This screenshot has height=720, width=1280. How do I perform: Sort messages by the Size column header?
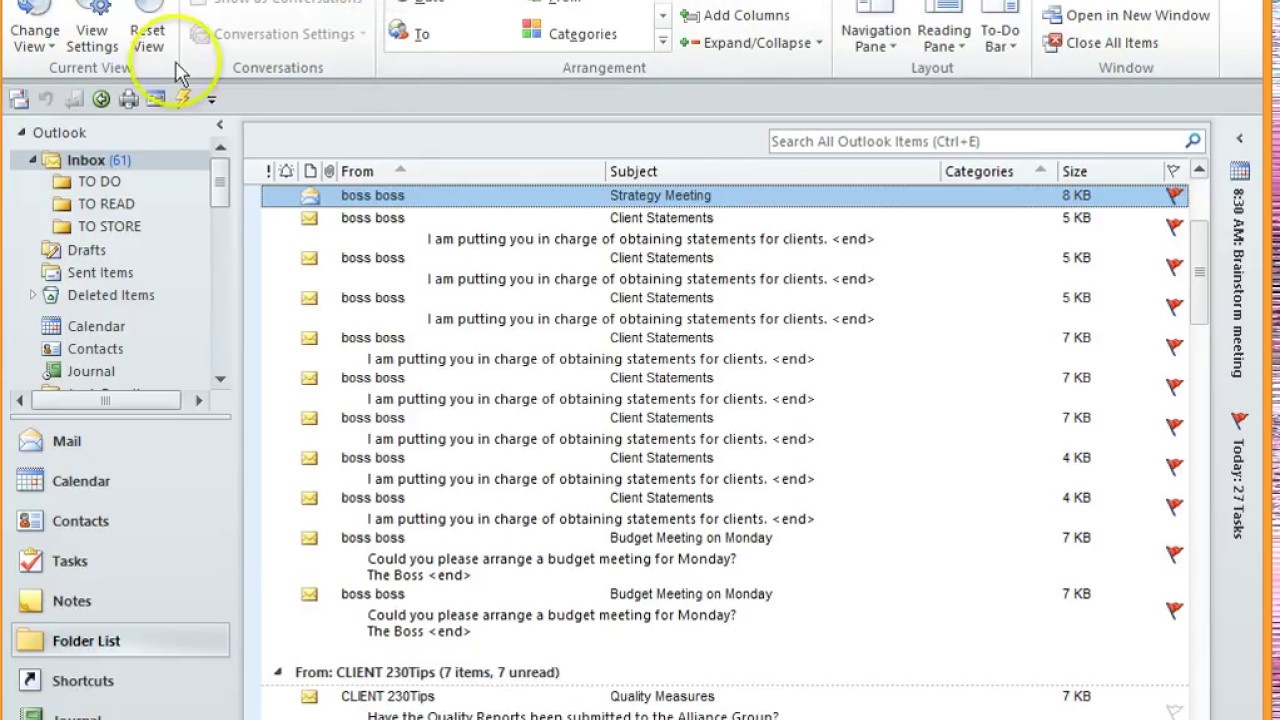(1109, 171)
